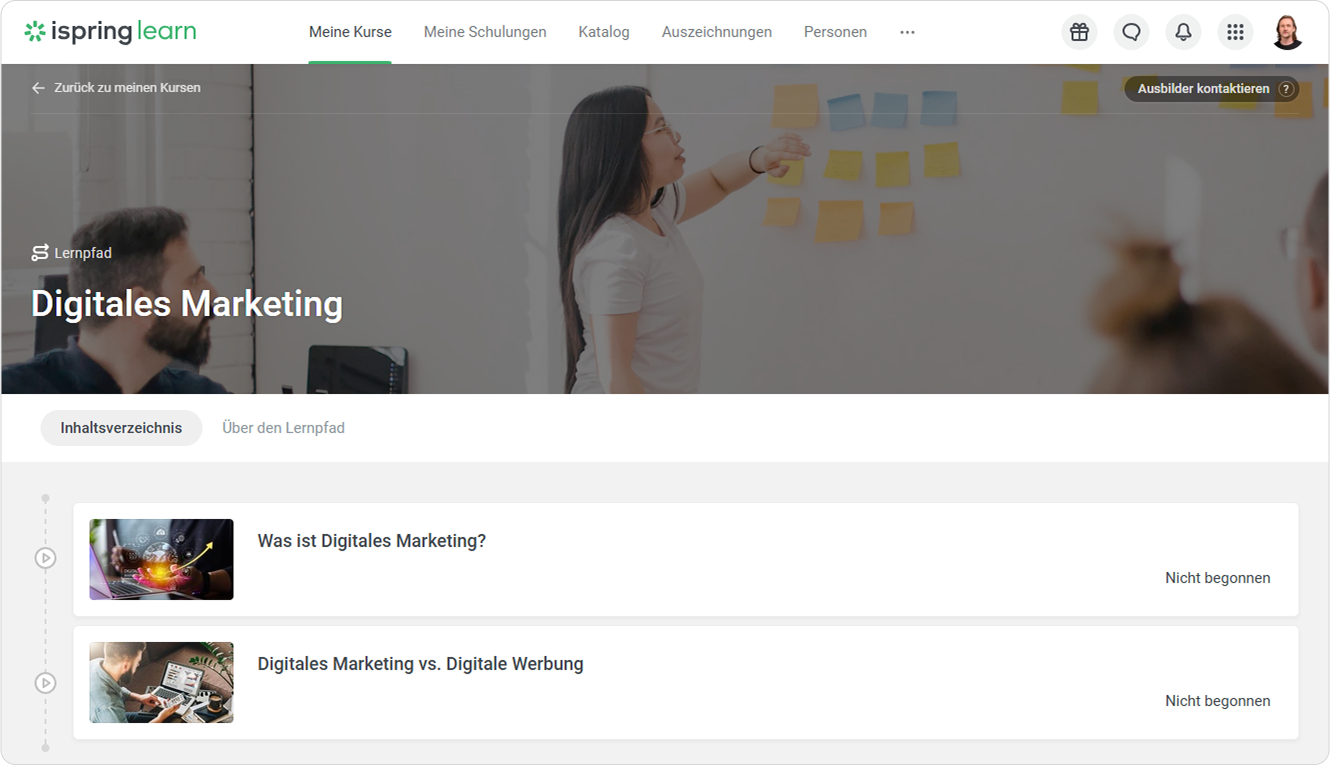Open the notifications bell
This screenshot has height=765, width=1330.
1183,32
